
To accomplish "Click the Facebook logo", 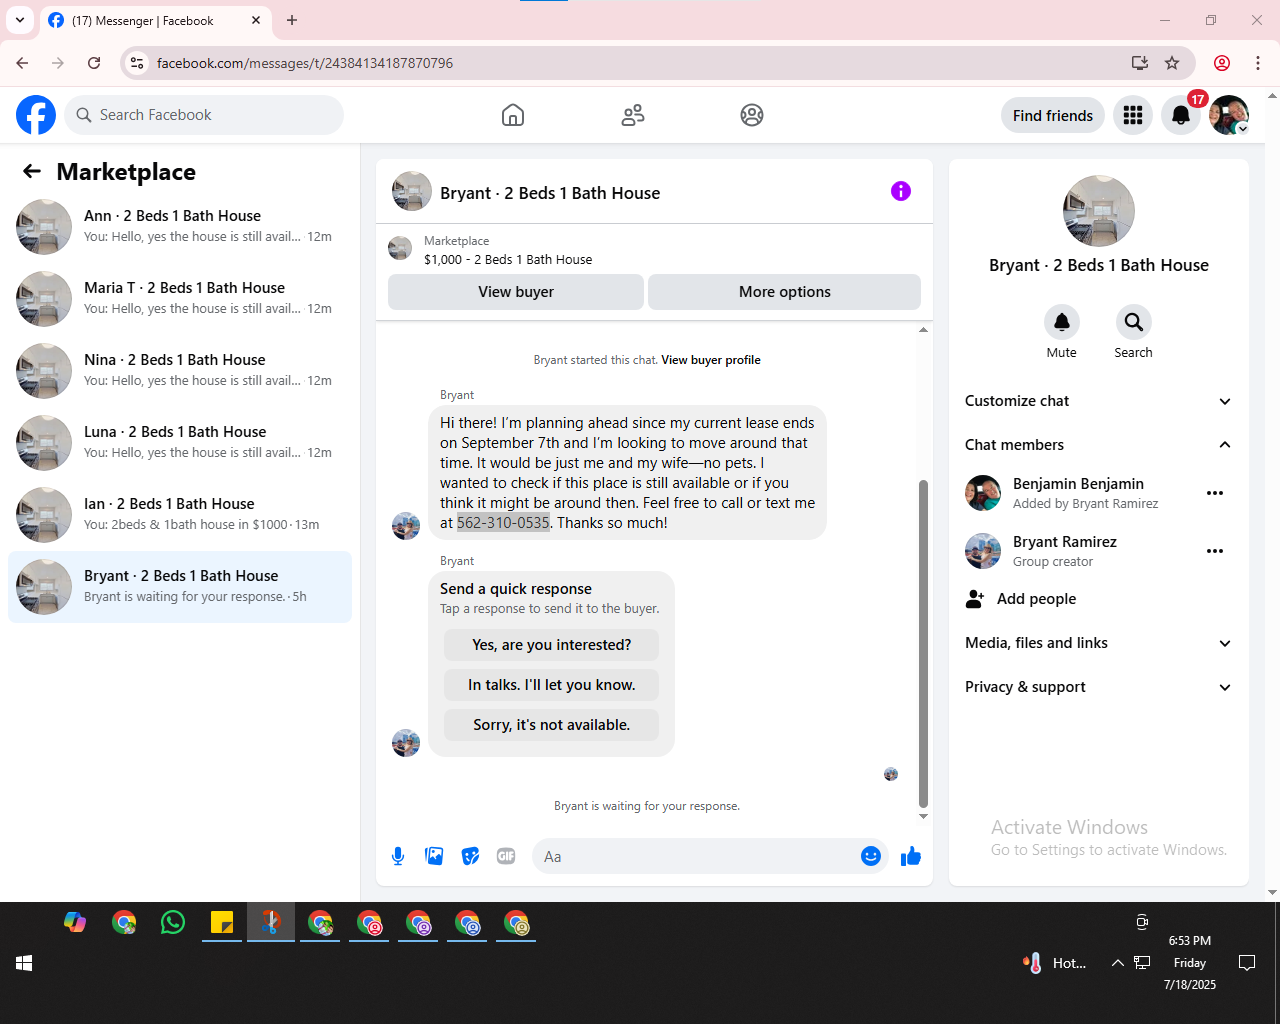I will pos(36,115).
